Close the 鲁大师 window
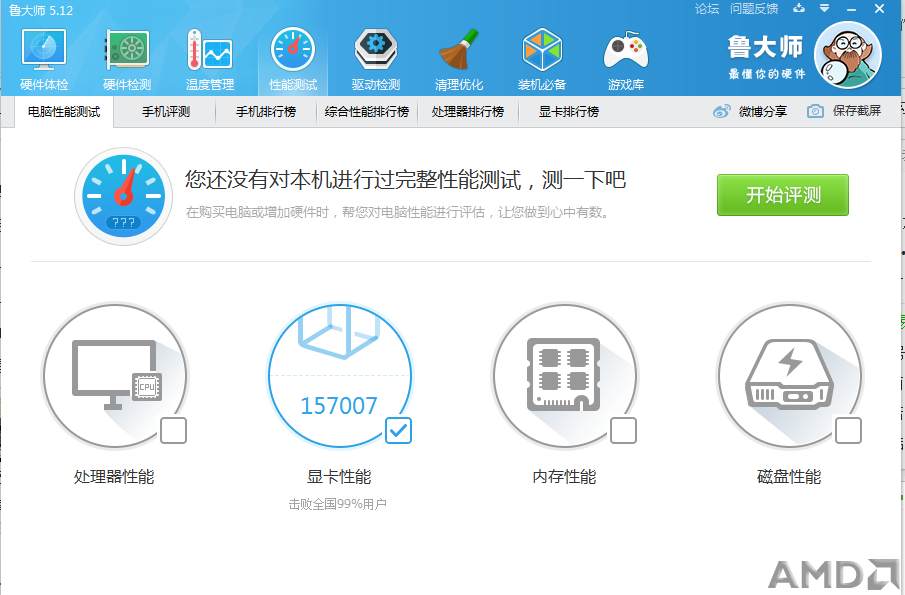Viewport: 905px width, 595px height. 879,9
